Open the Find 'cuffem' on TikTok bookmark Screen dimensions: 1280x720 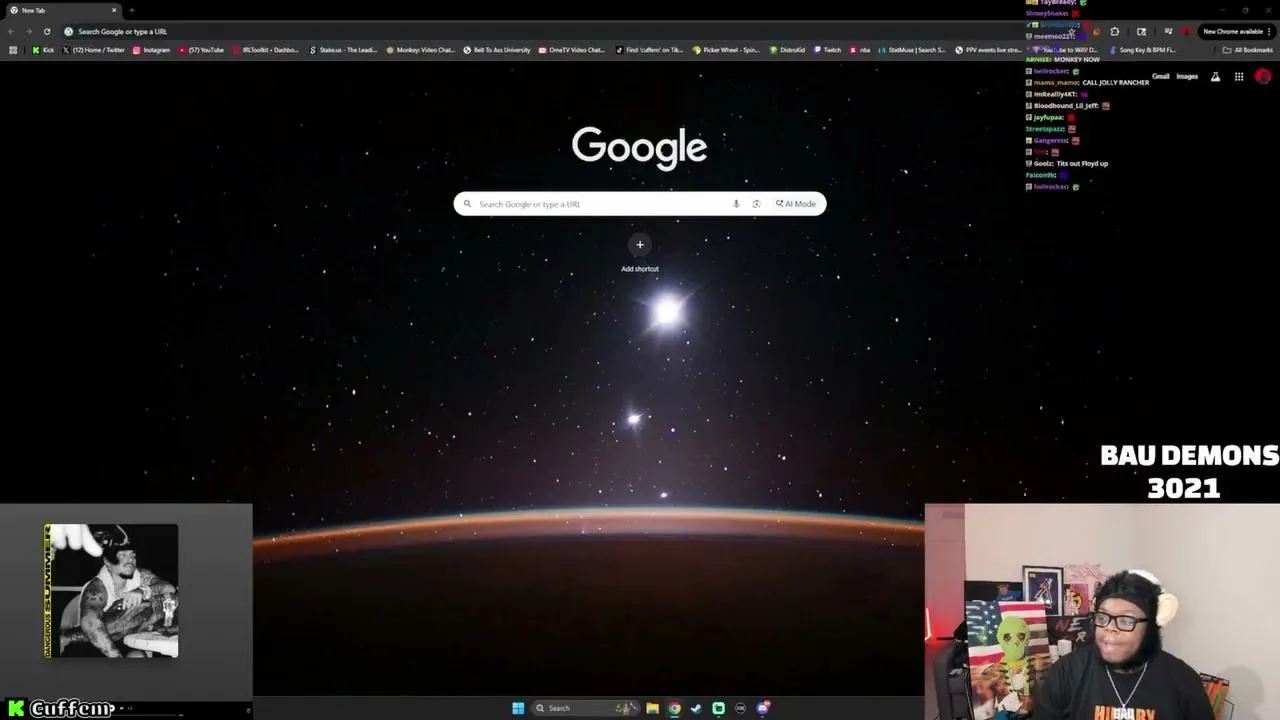pos(649,50)
